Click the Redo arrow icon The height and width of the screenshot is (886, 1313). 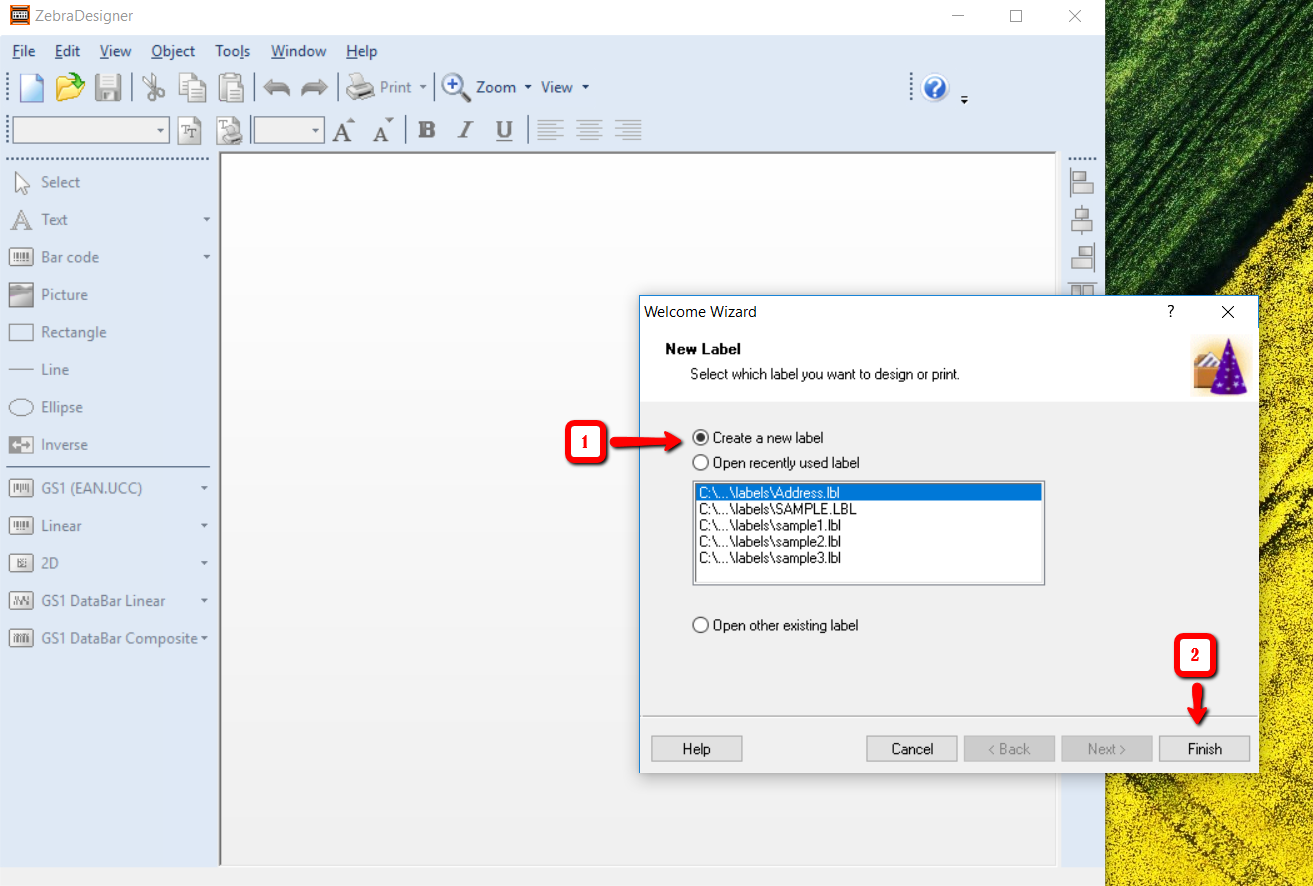click(x=314, y=88)
